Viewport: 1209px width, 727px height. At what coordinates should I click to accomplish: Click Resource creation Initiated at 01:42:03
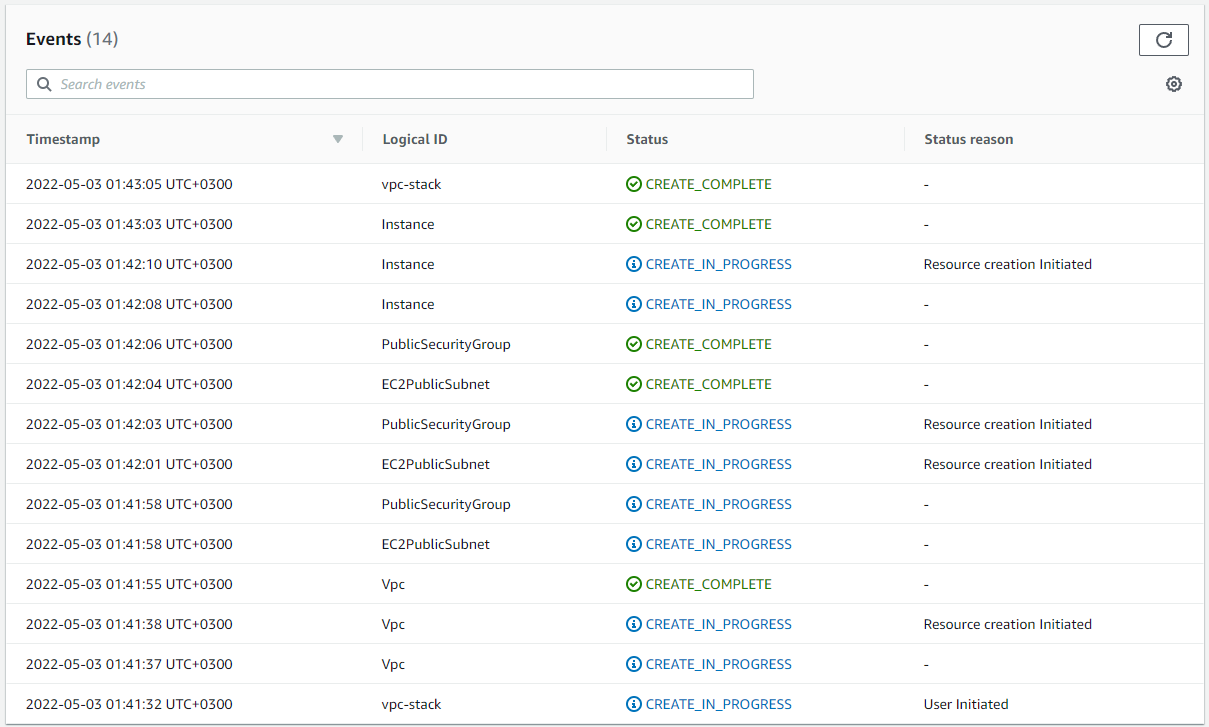(1008, 424)
